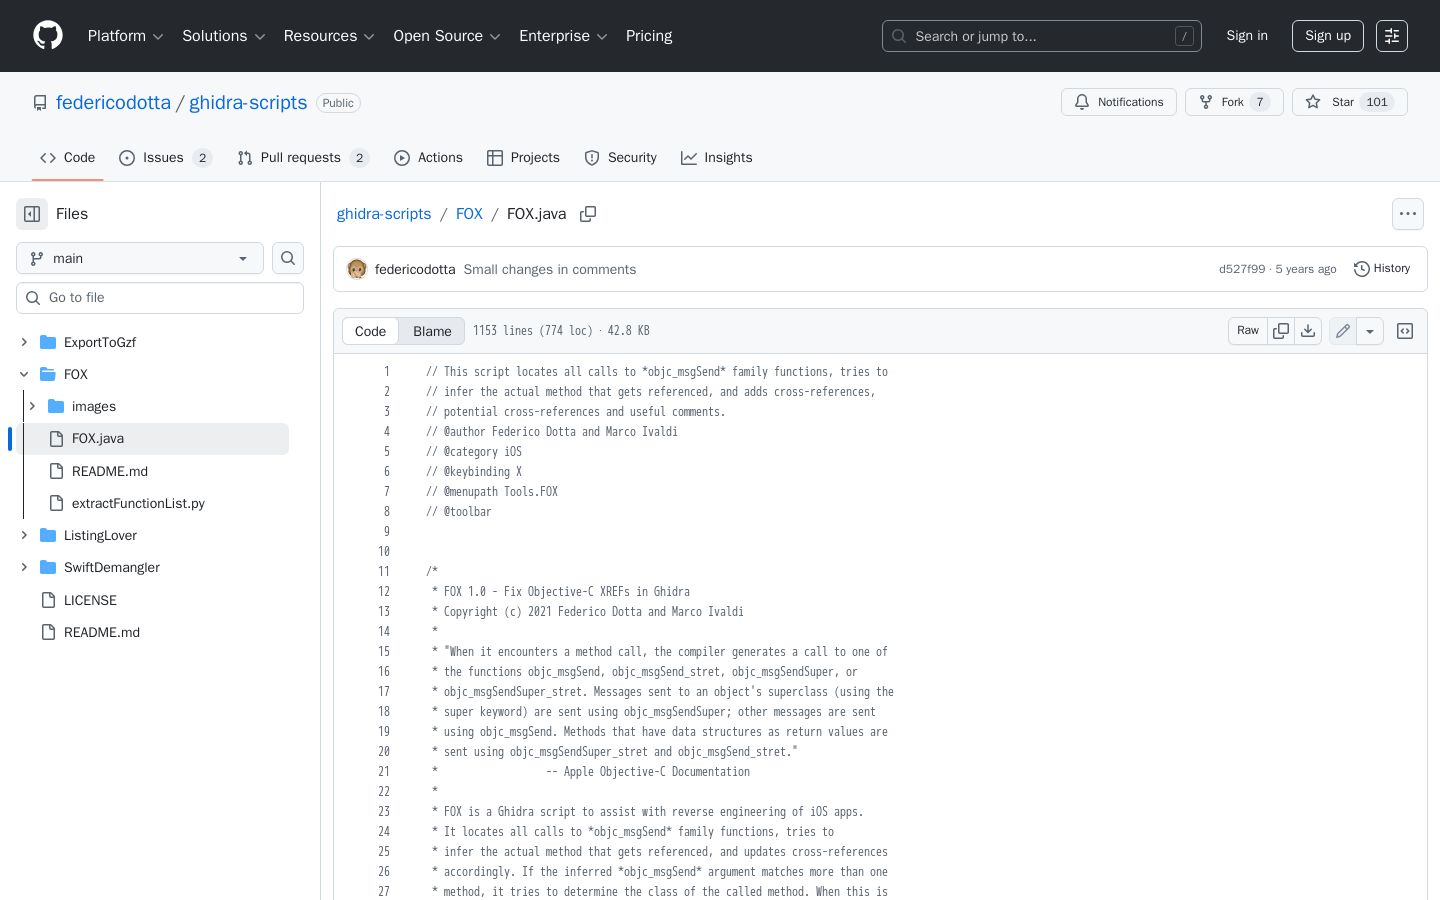This screenshot has width=1440, height=900.
Task: Expand the Enterprise menu
Action: (563, 36)
